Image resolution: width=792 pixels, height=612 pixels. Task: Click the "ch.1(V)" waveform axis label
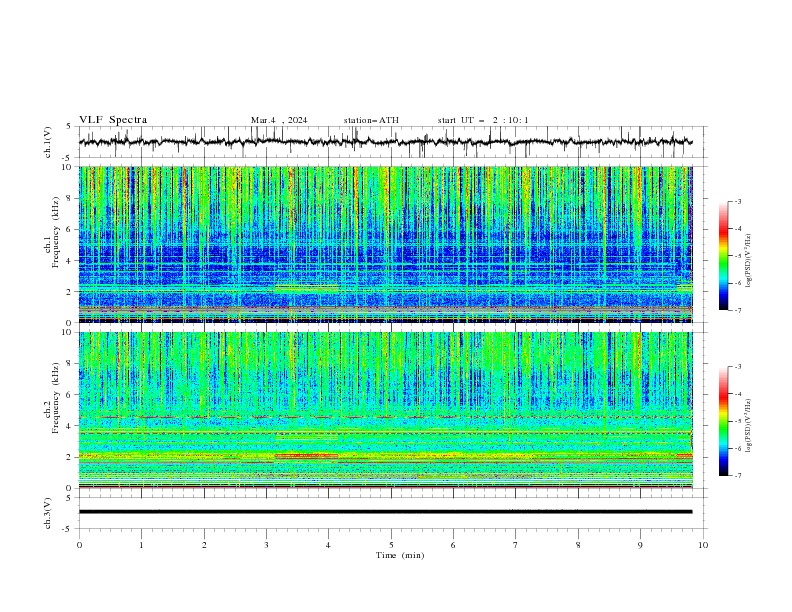pos(48,142)
